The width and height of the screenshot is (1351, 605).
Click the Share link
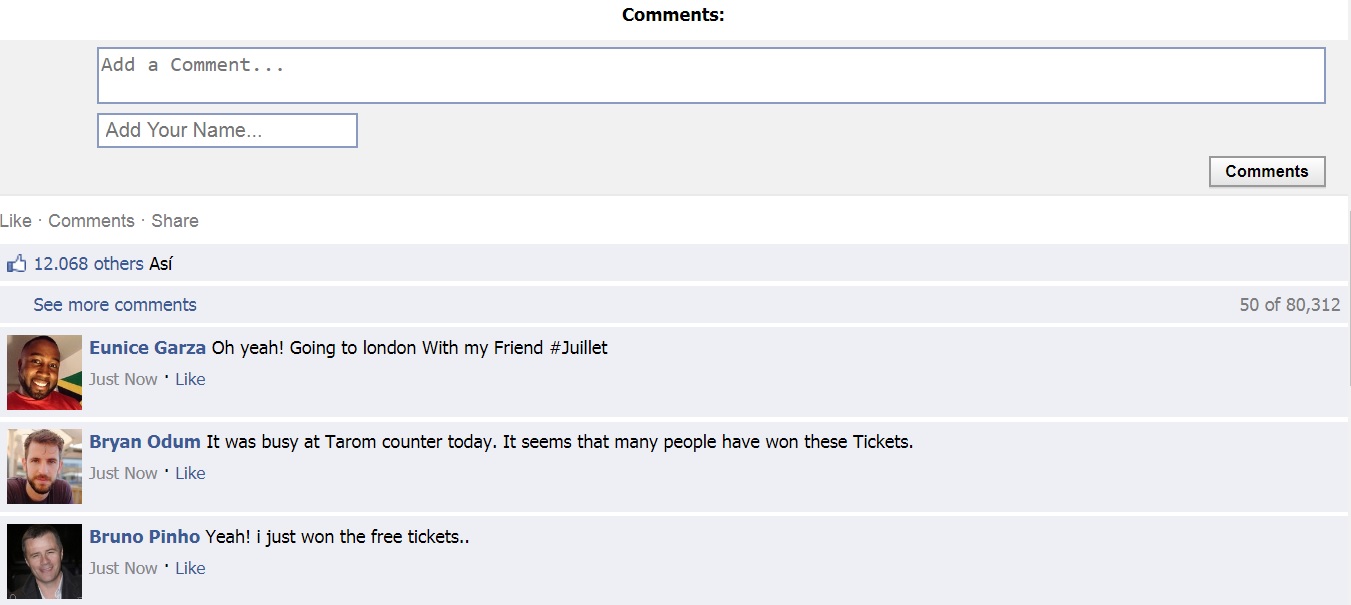(x=175, y=221)
